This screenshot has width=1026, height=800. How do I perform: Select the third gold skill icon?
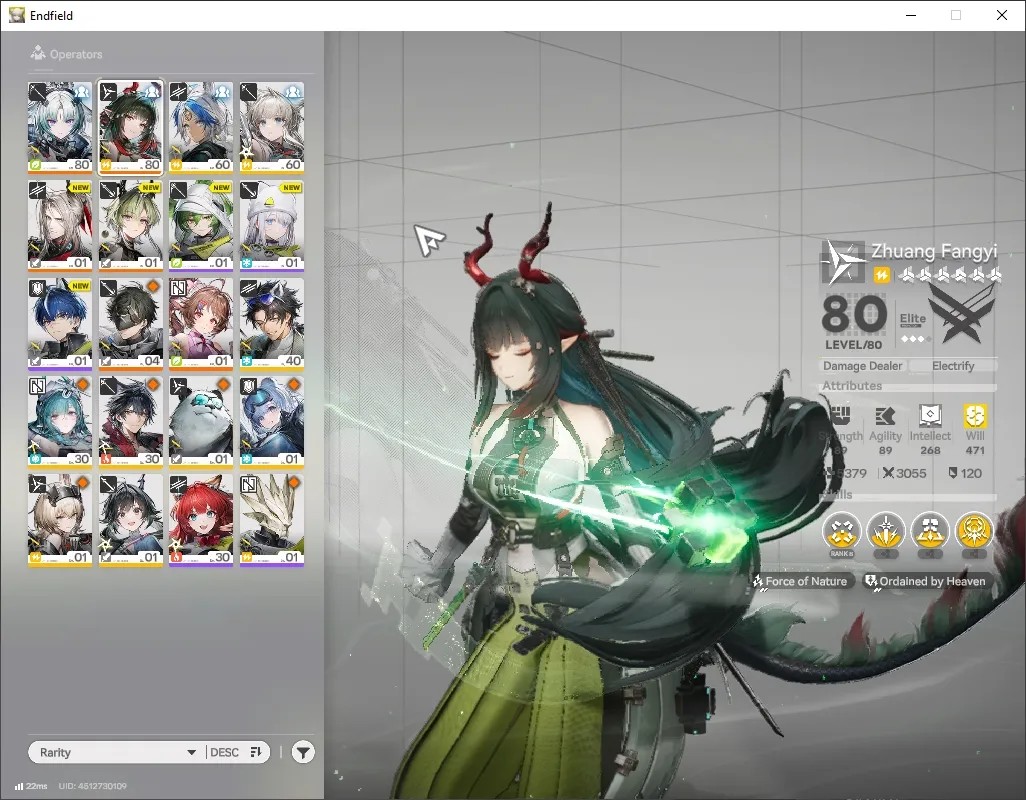[929, 531]
